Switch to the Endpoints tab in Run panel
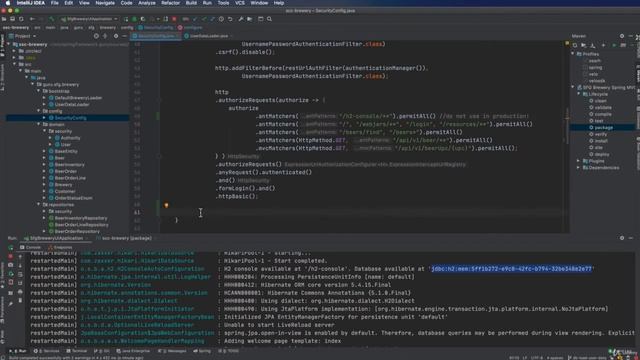640x360 pixels. point(60,247)
